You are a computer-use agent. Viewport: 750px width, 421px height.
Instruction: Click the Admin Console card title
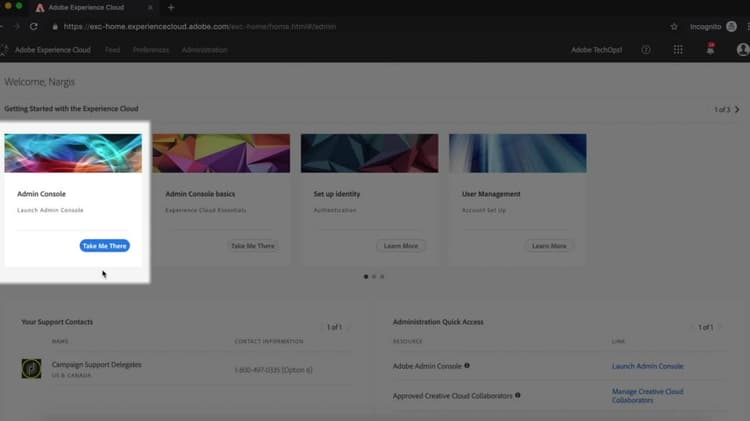point(41,194)
